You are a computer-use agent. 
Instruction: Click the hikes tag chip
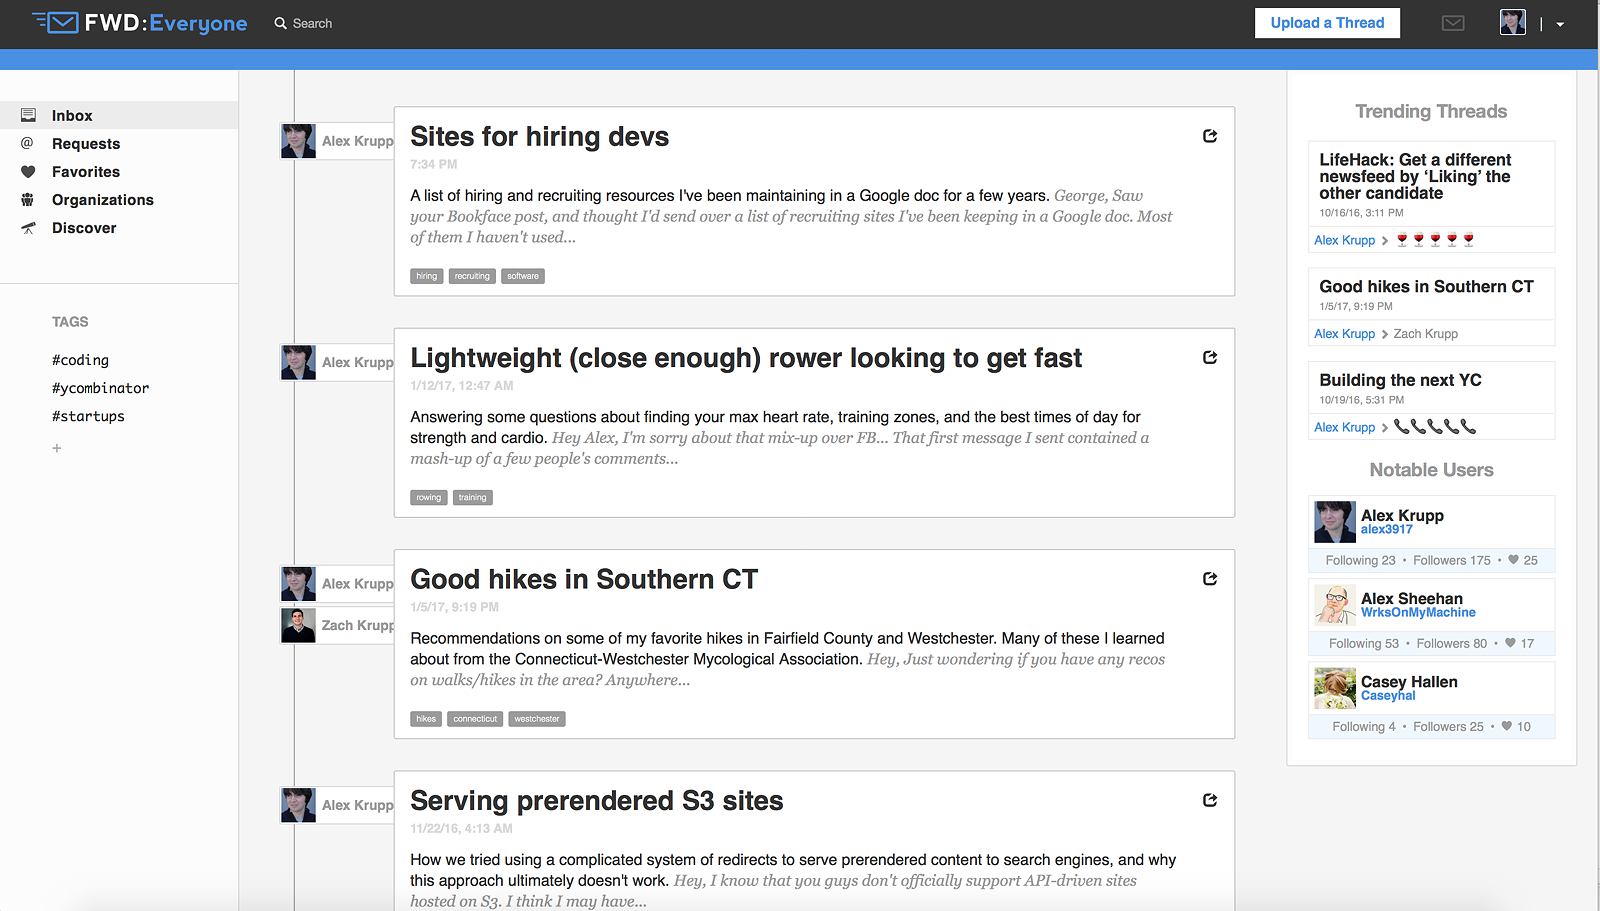[426, 719]
